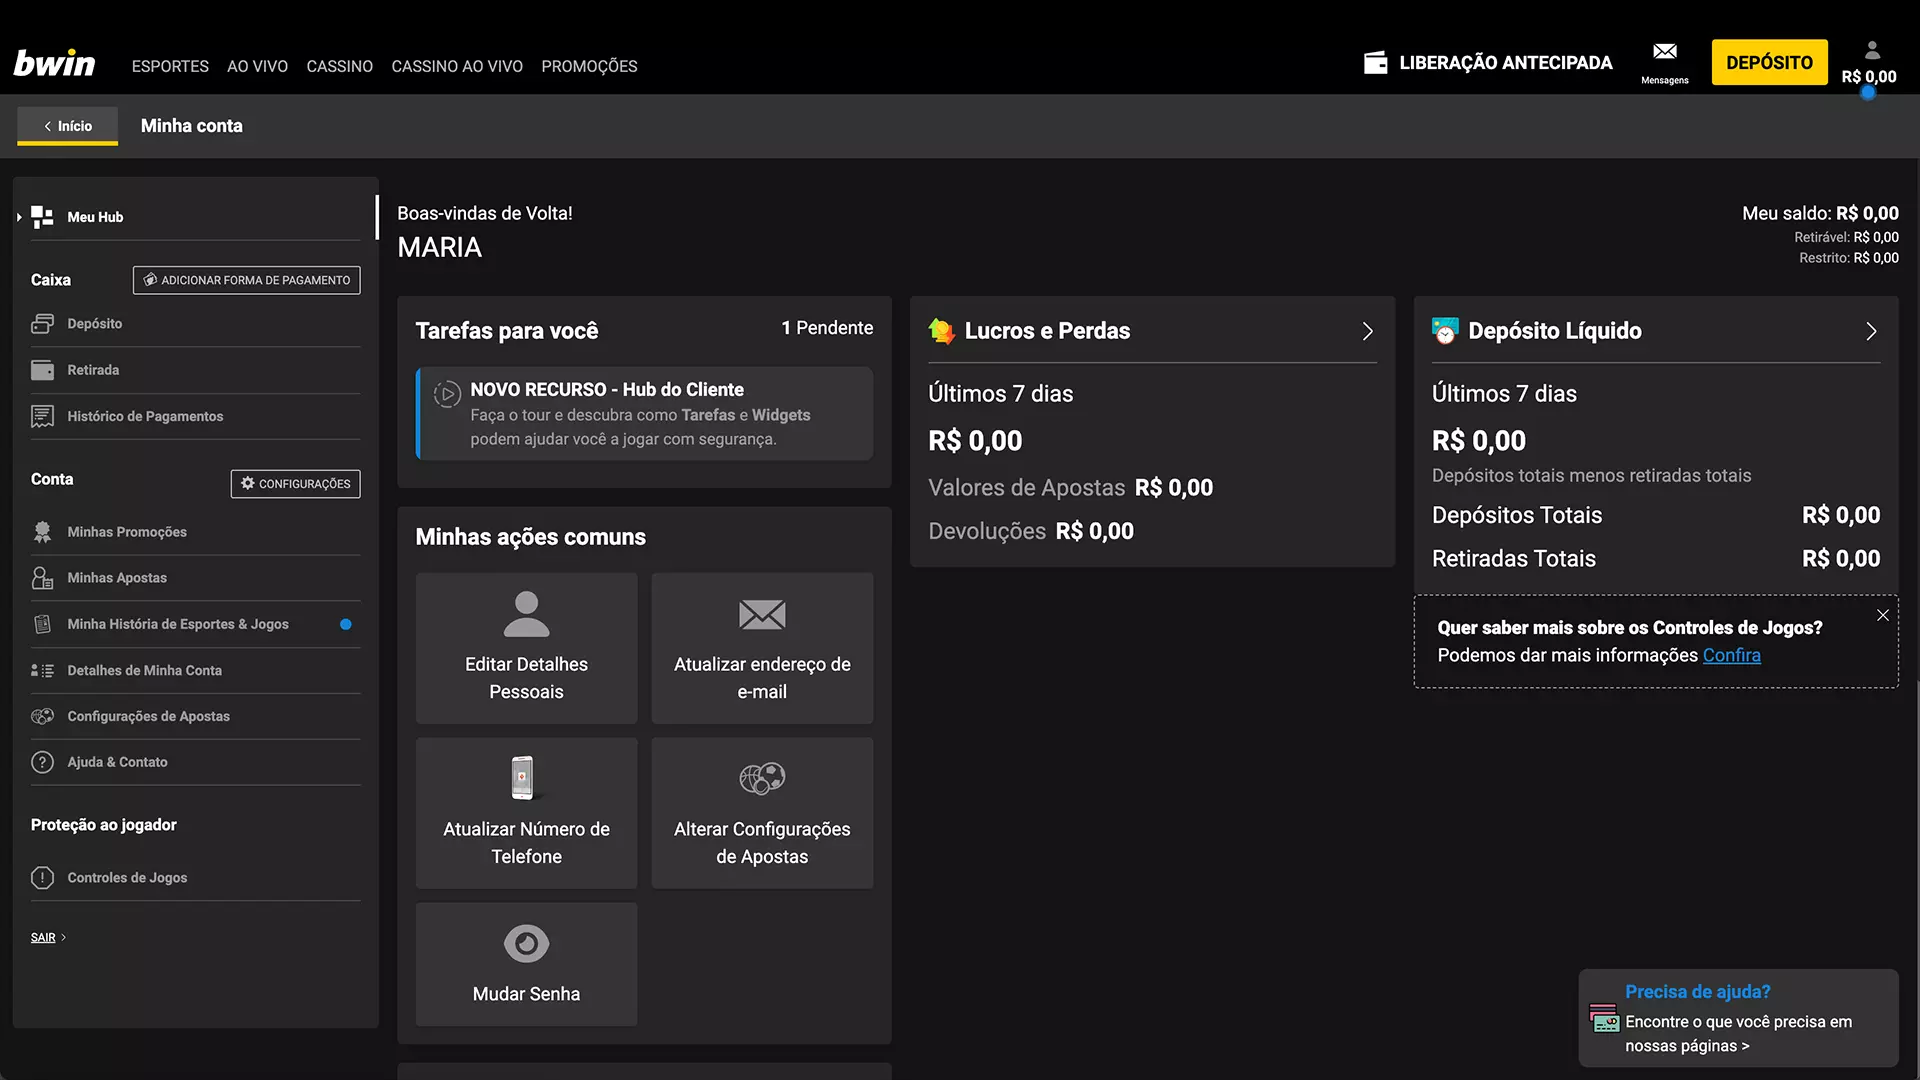Click the phone icon in Atualizar Número tile
Screen dimensions: 1920x1080
pyautogui.click(x=522, y=778)
